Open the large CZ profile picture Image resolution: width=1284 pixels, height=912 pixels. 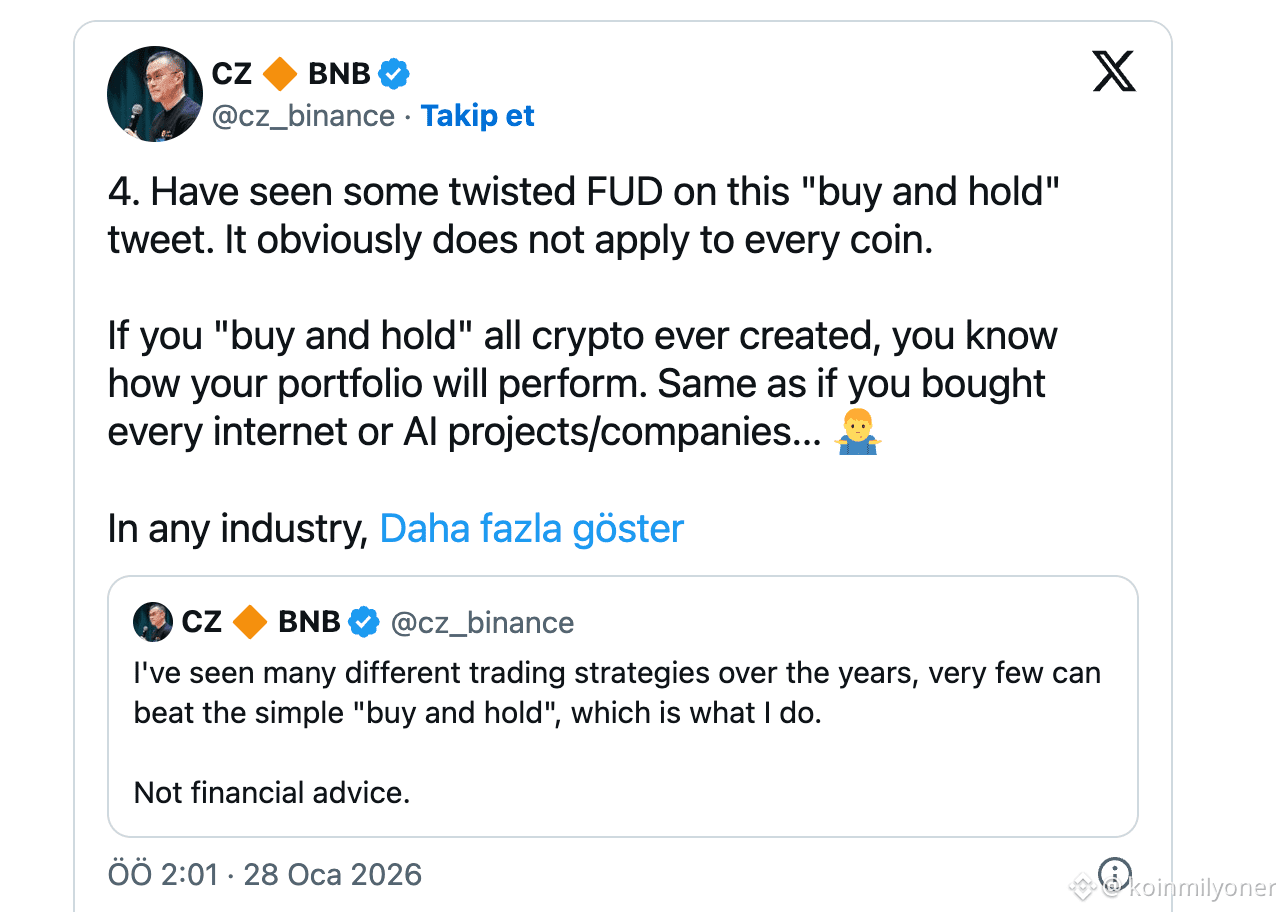pyautogui.click(x=155, y=94)
